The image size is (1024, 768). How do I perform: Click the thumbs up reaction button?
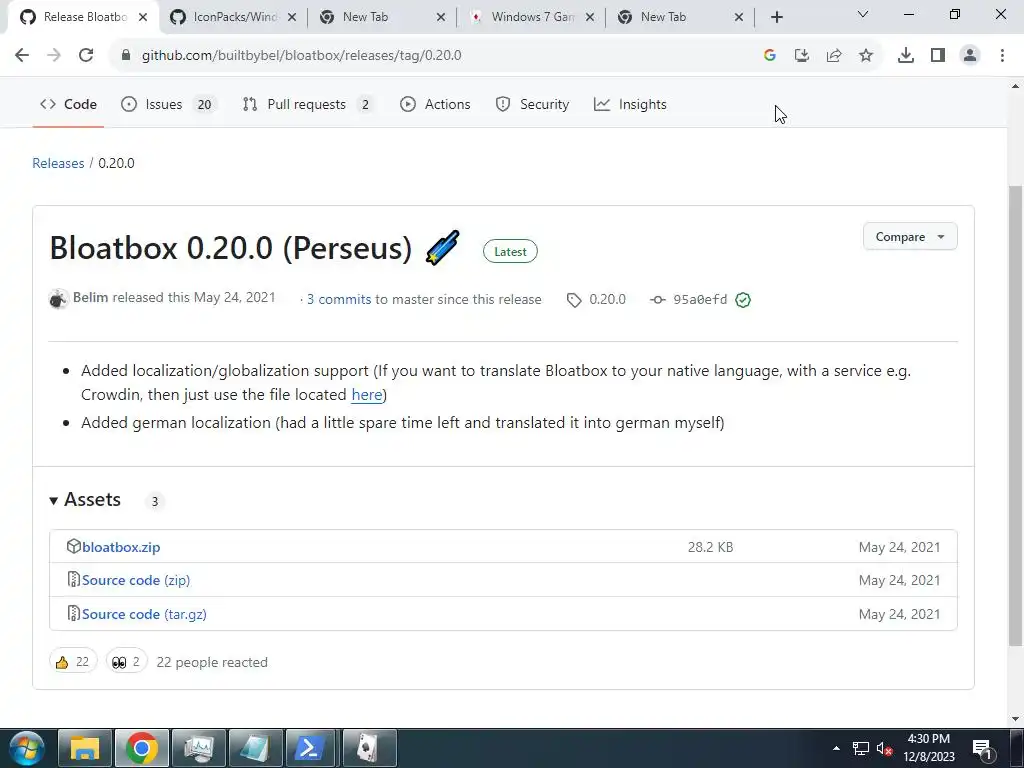pos(73,662)
